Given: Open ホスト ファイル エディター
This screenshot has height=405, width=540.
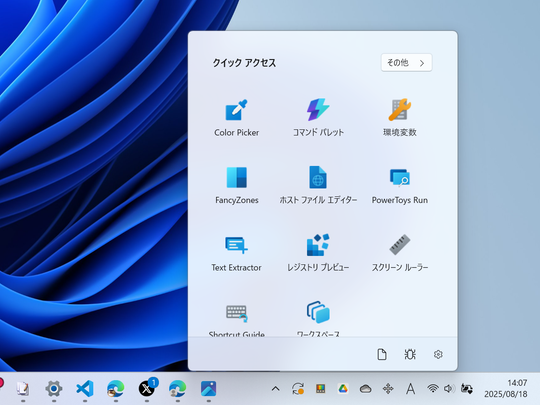Looking at the screenshot, I should 318,186.
